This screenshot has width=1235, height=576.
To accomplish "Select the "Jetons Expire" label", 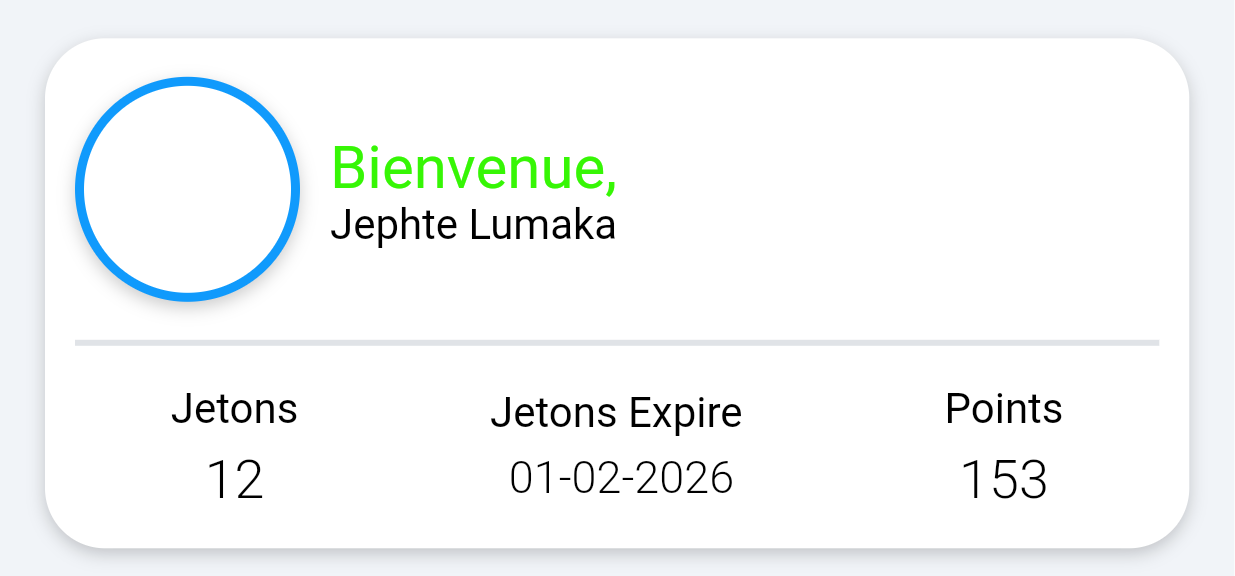I will 616,412.
